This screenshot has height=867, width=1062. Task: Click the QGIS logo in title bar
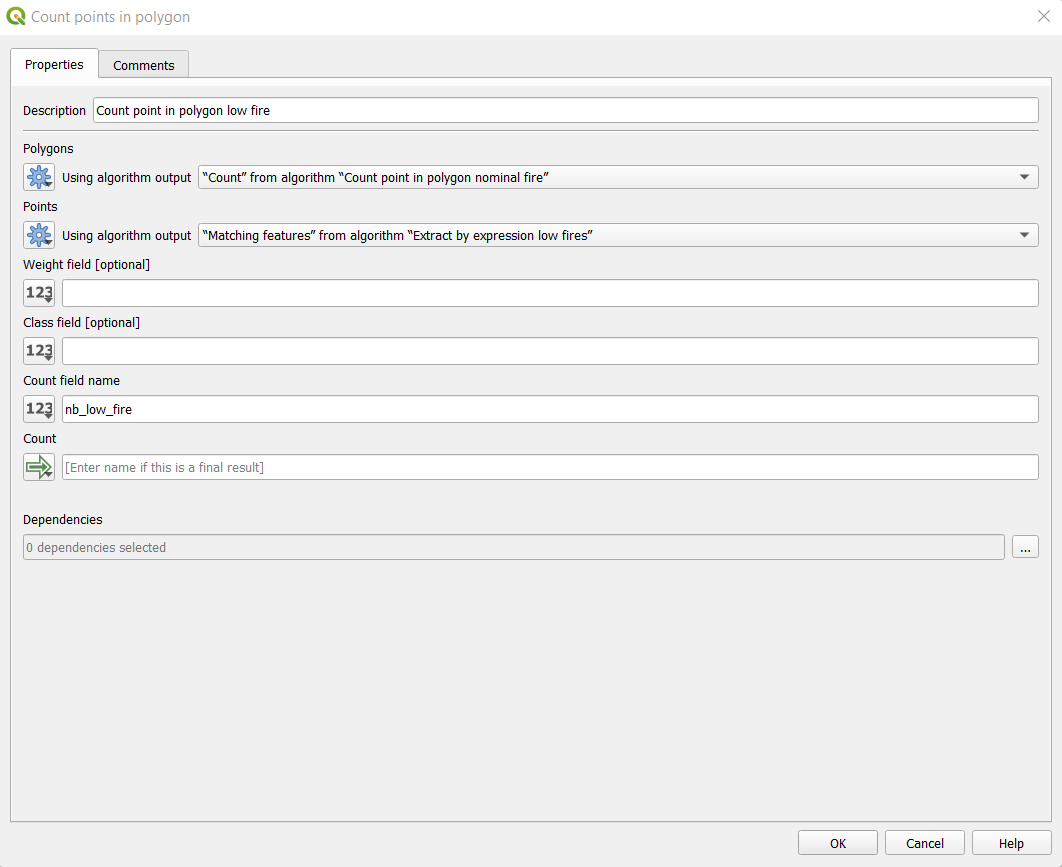coord(16,17)
